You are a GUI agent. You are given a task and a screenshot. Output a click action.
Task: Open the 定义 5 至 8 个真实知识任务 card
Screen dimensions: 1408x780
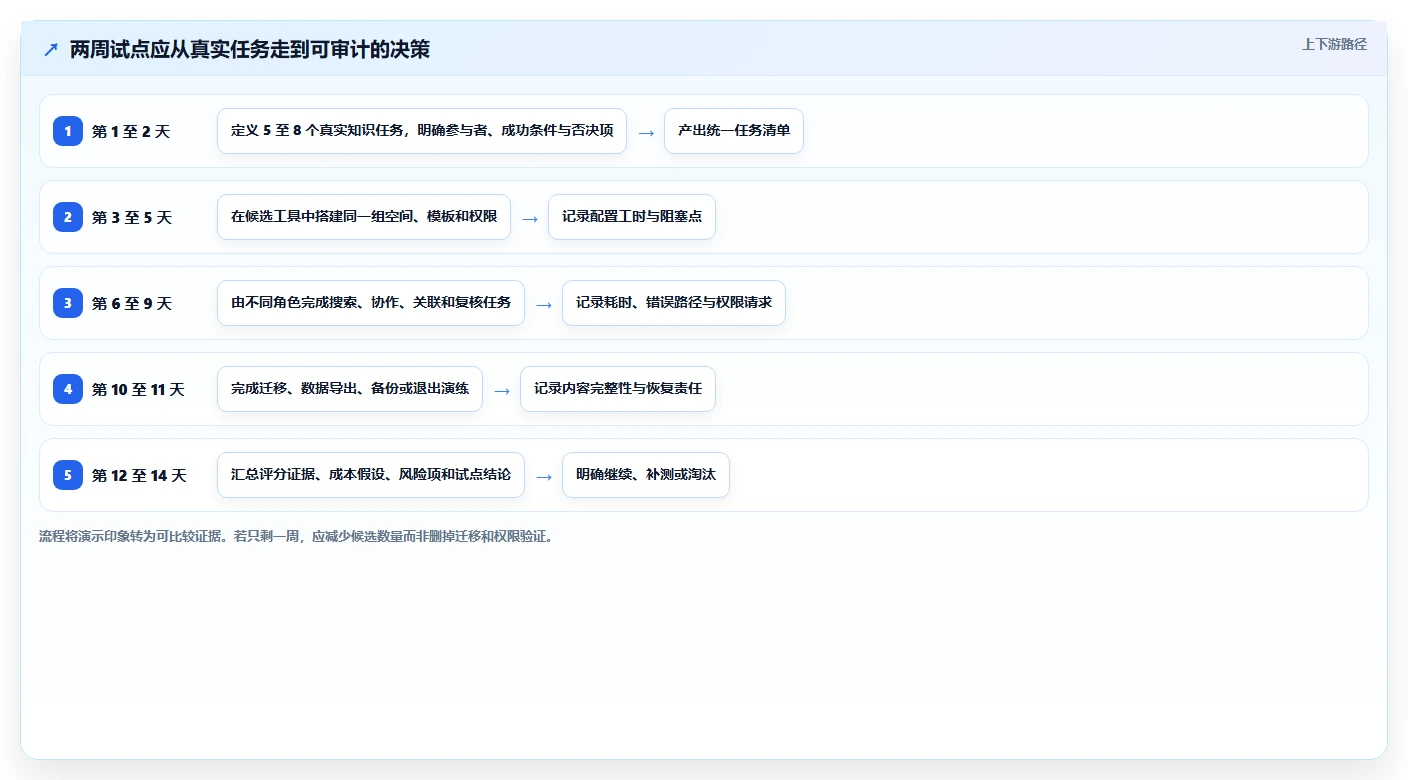[x=422, y=131]
